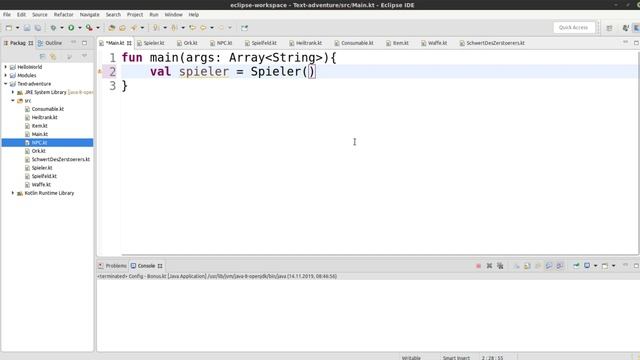Collapse the src folder
The width and height of the screenshot is (640, 360).
[x=13, y=100]
